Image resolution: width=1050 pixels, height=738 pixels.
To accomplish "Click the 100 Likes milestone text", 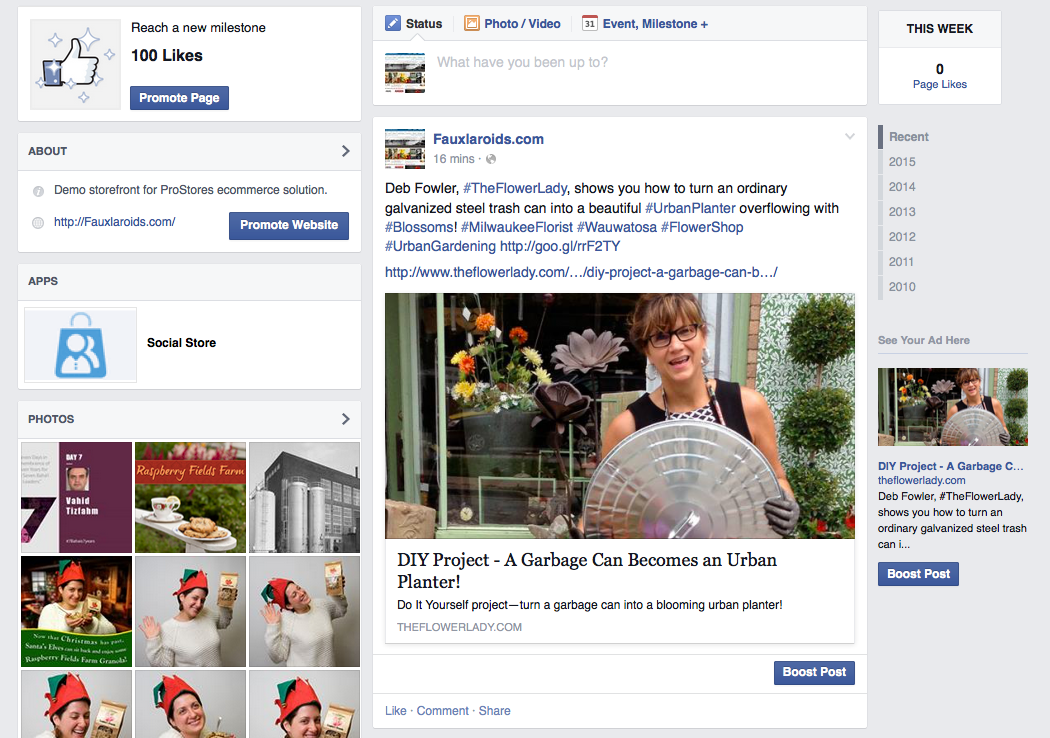I will click(167, 56).
